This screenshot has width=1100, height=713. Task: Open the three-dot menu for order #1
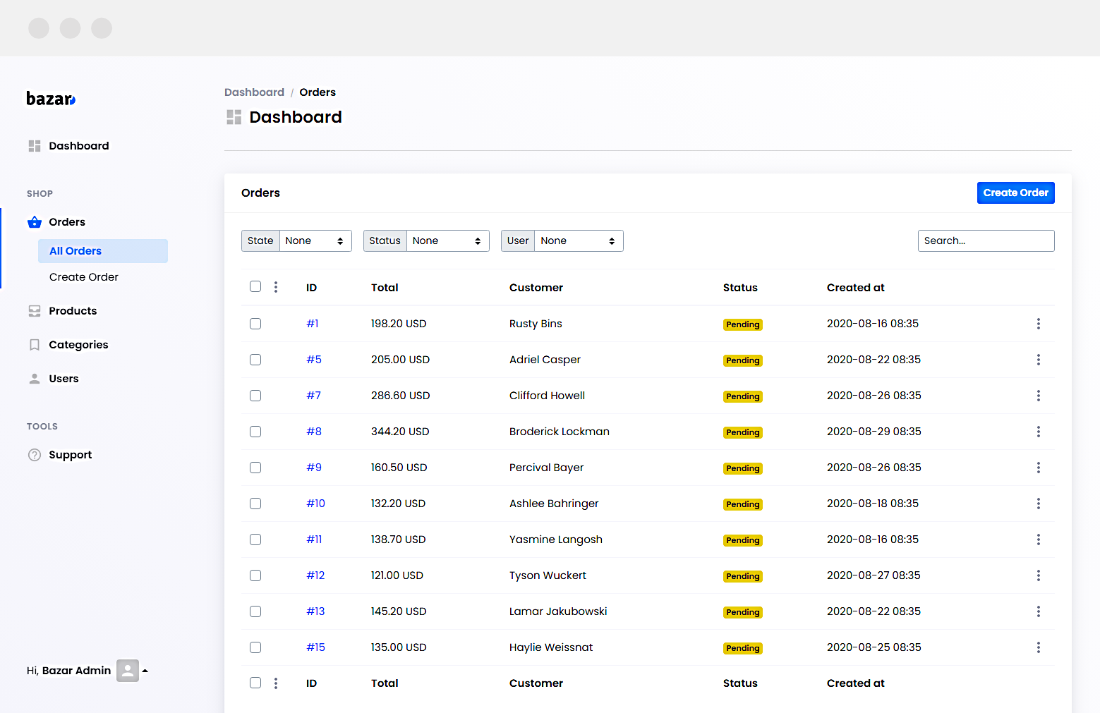1038,324
